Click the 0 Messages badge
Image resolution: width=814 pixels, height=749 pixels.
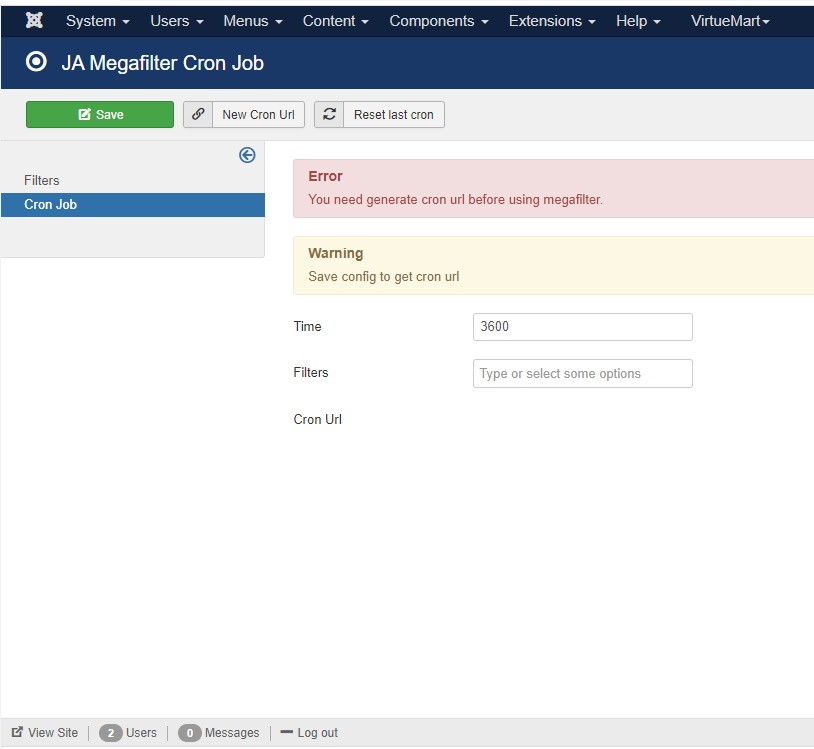point(189,732)
